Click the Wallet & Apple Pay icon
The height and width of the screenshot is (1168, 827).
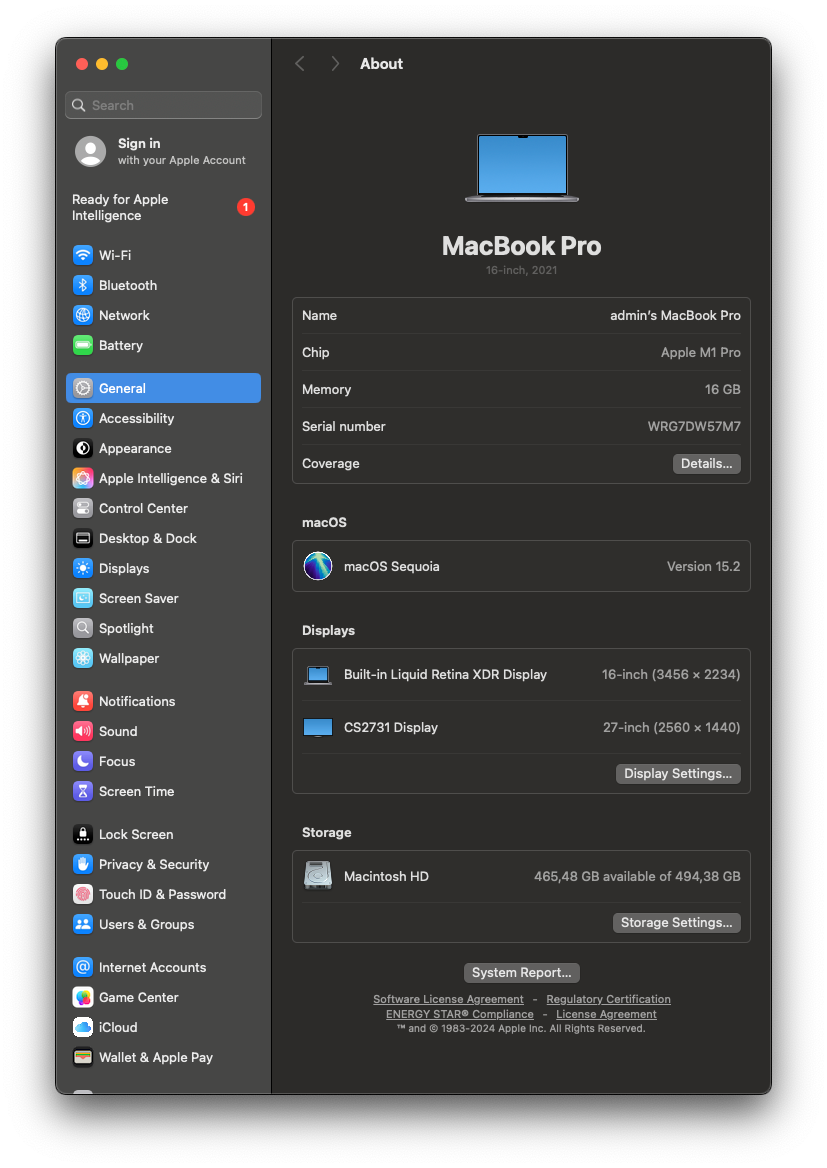pos(82,1057)
